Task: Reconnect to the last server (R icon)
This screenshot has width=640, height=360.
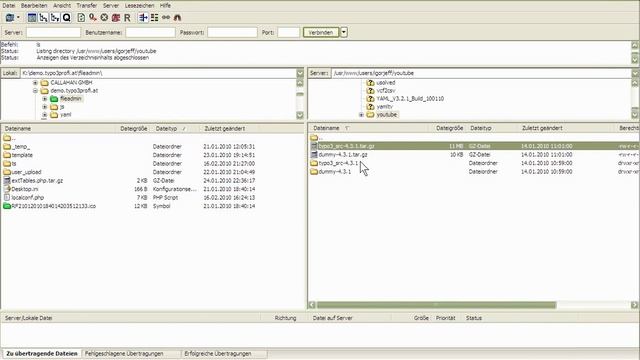Action: tap(127, 18)
